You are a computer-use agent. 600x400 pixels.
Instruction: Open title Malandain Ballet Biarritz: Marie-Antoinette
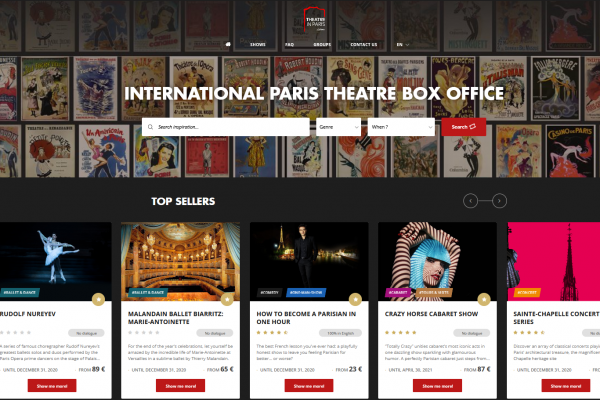point(175,318)
